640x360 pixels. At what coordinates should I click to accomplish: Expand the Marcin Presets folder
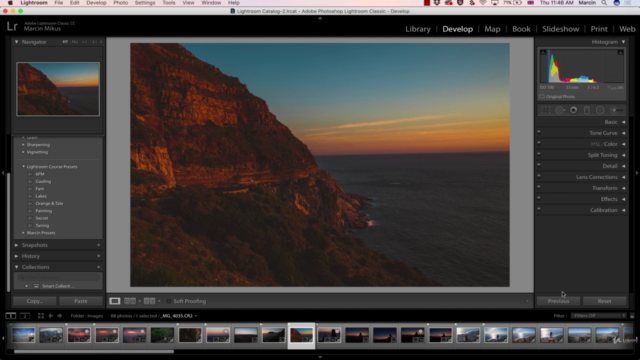tap(23, 233)
